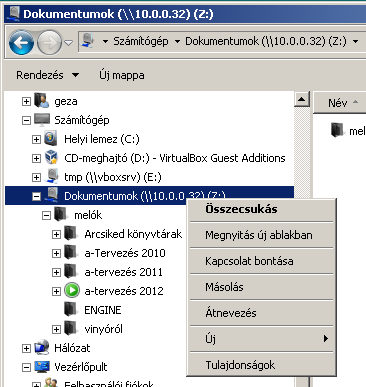Click VirtualBox Guest Additions CD icon
This screenshot has height=387, width=366.
pos(52,157)
